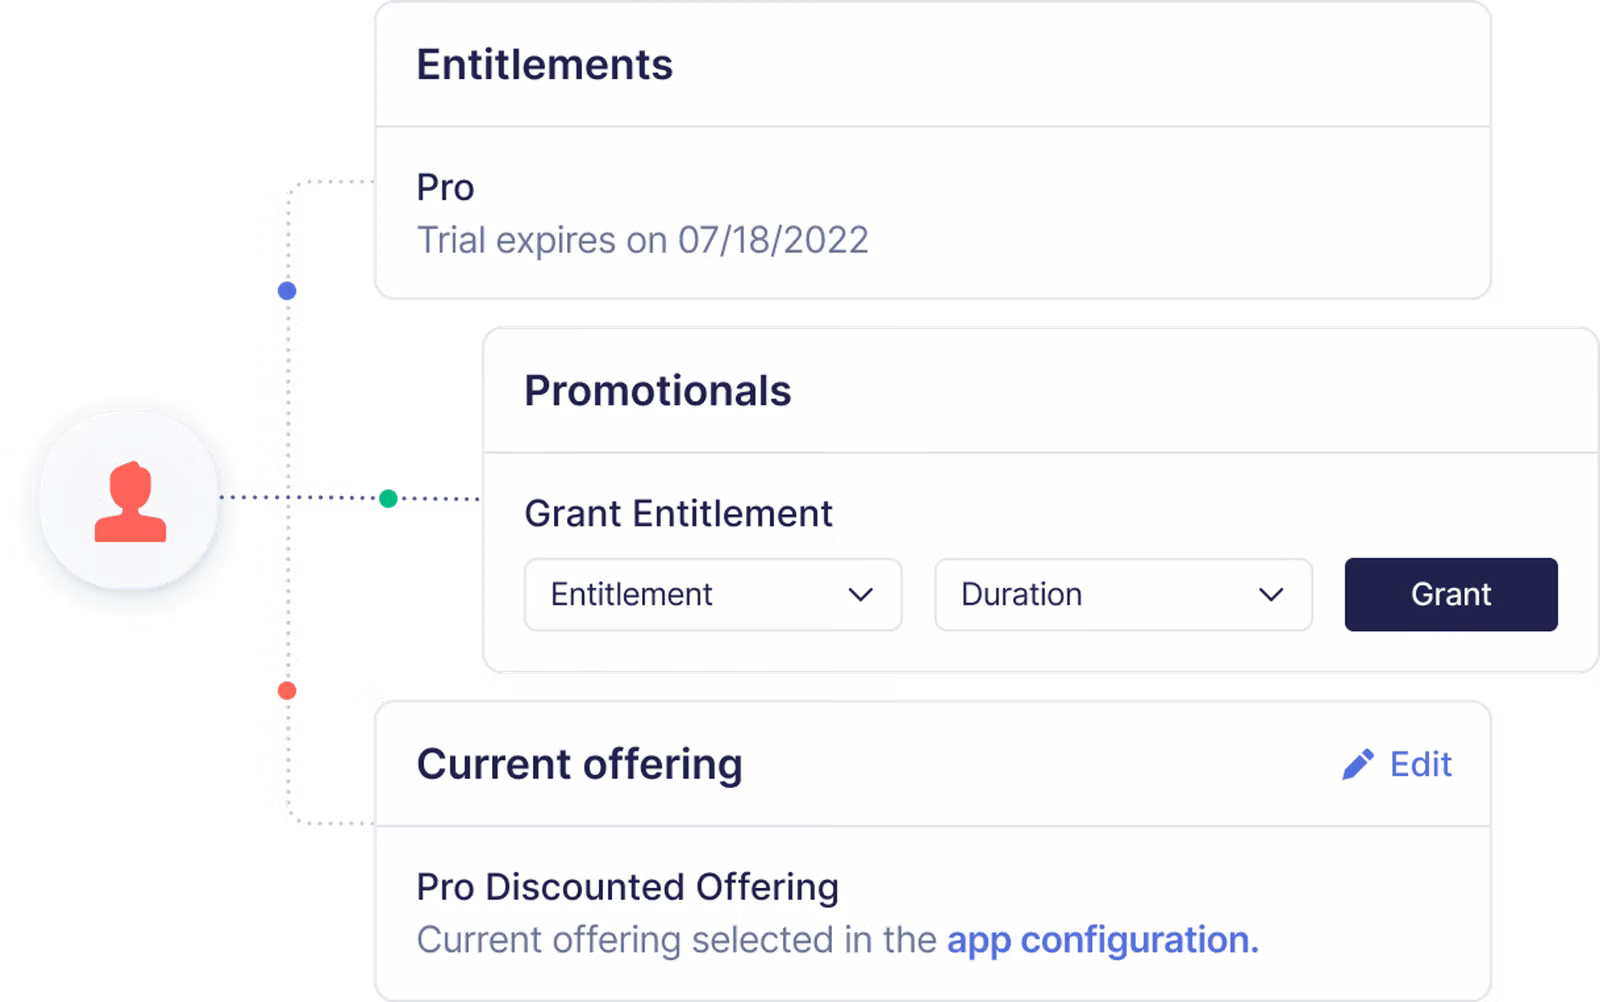Click the green connector dot
1600x1002 pixels.
click(x=388, y=498)
